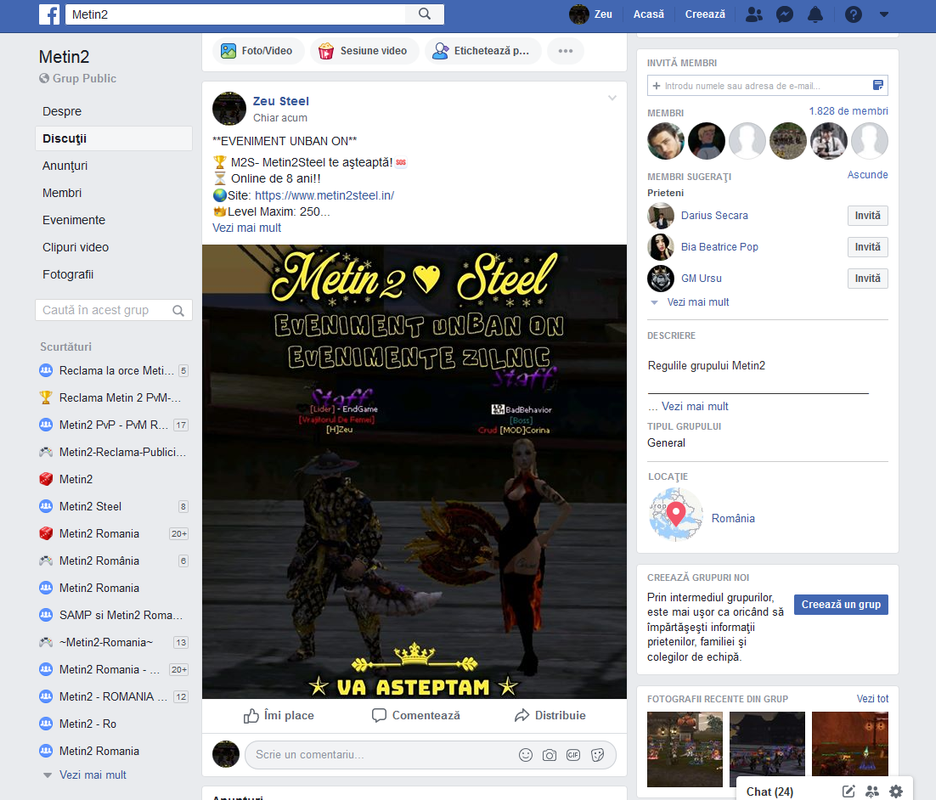Click the comment input field

coord(382,755)
